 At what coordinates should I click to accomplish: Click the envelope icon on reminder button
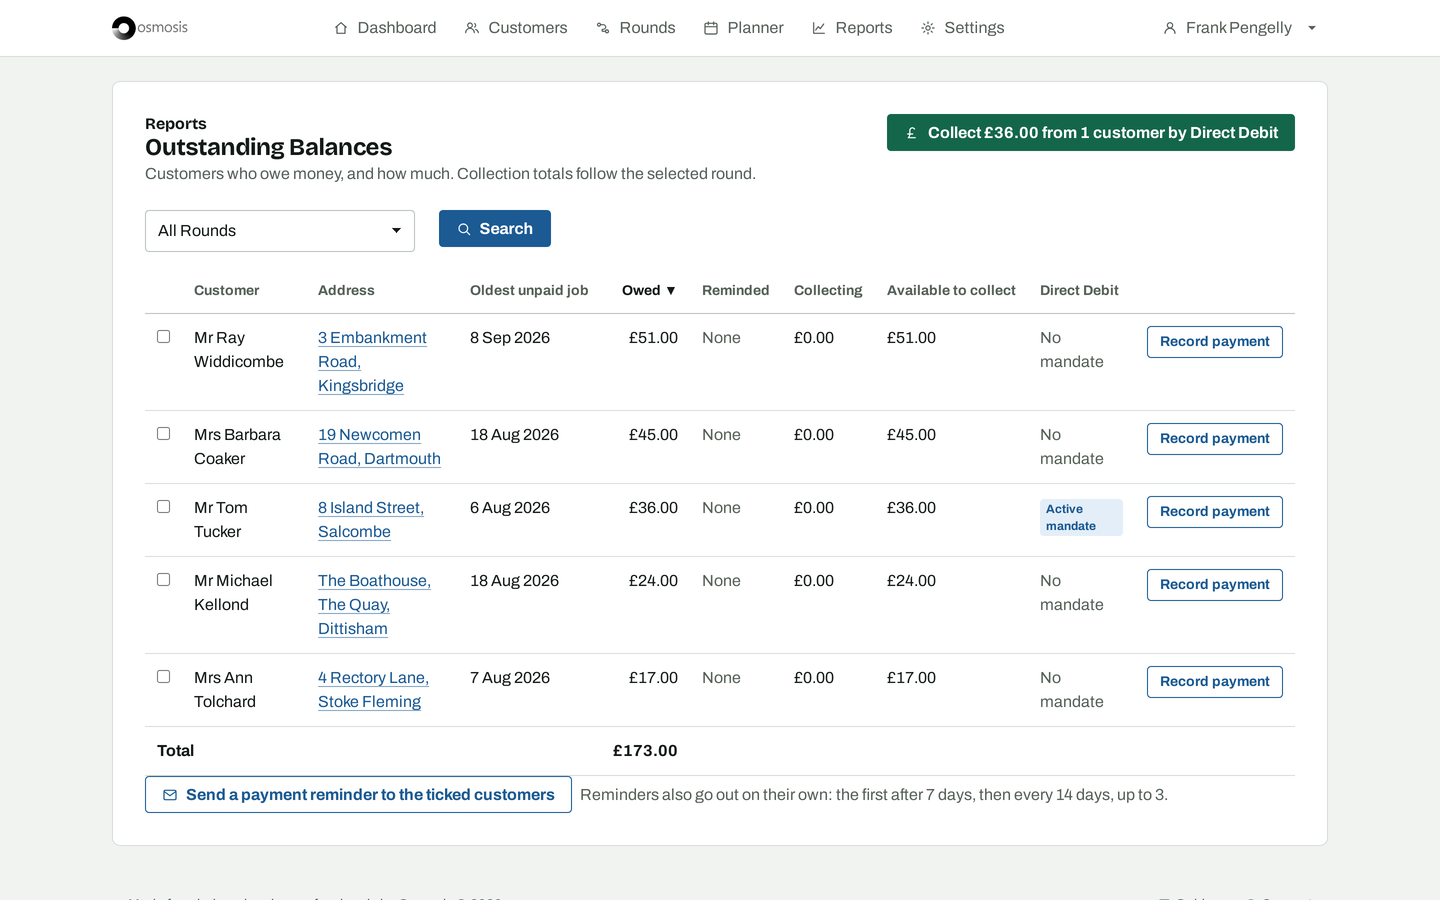[170, 795]
